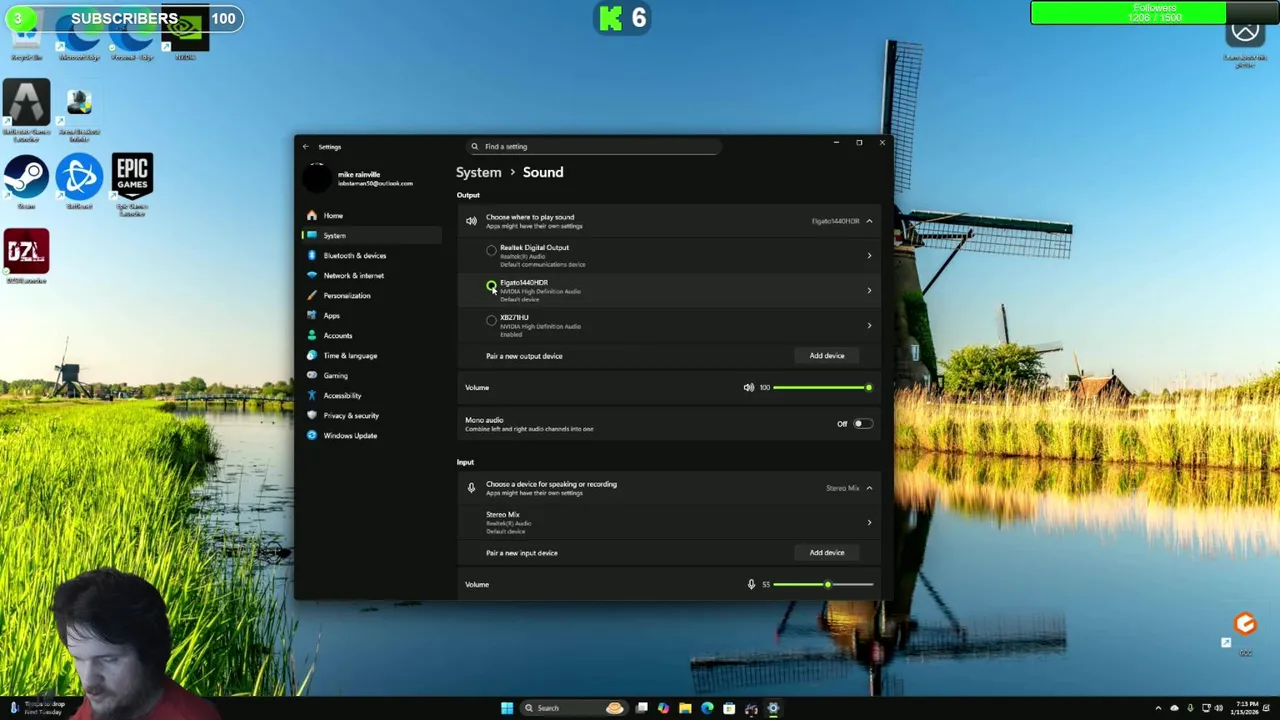Viewport: 1280px width, 720px height.
Task: Click the Stereo Mix input device row
Action: (x=670, y=523)
